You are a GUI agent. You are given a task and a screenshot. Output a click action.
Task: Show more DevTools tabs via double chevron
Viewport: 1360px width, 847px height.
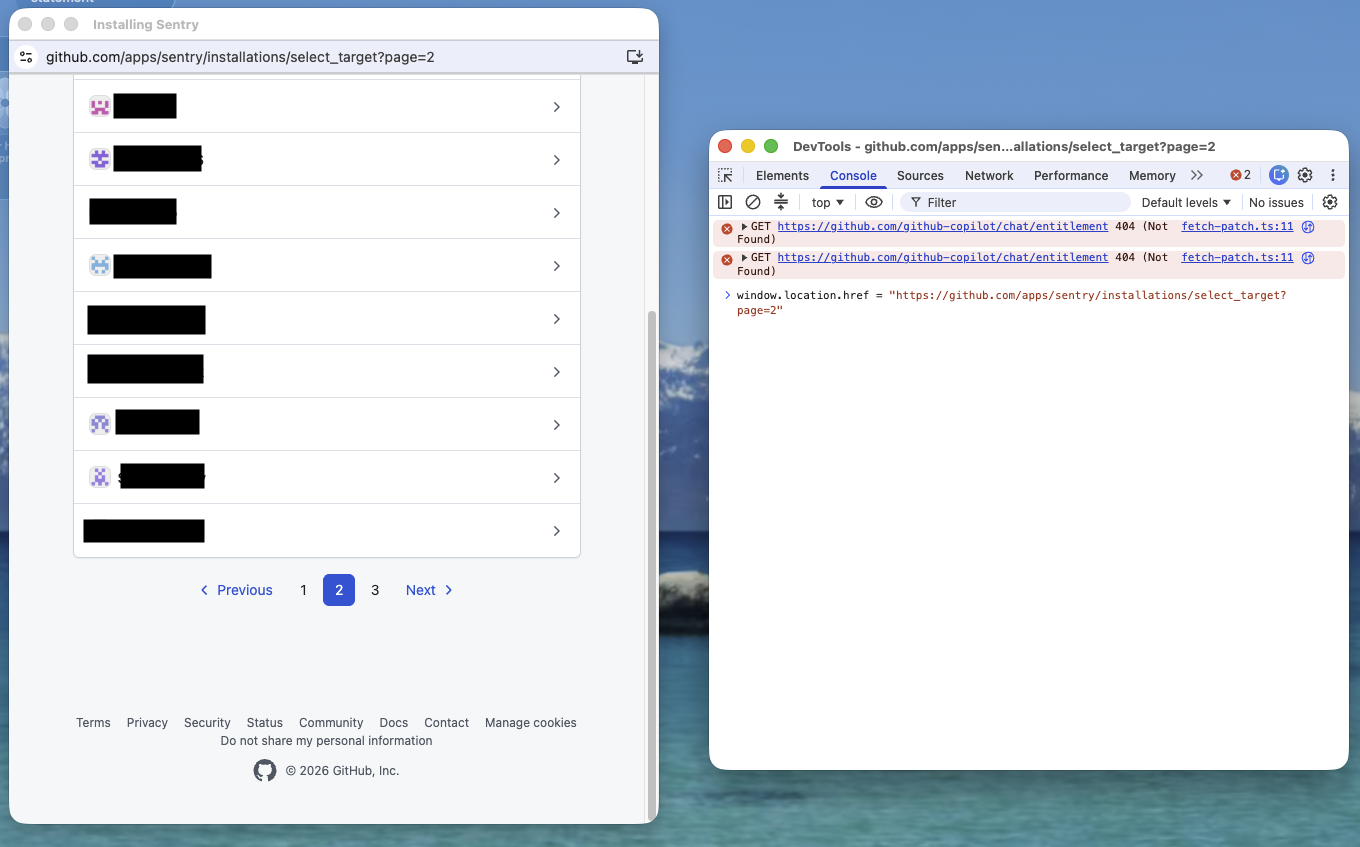(1197, 175)
